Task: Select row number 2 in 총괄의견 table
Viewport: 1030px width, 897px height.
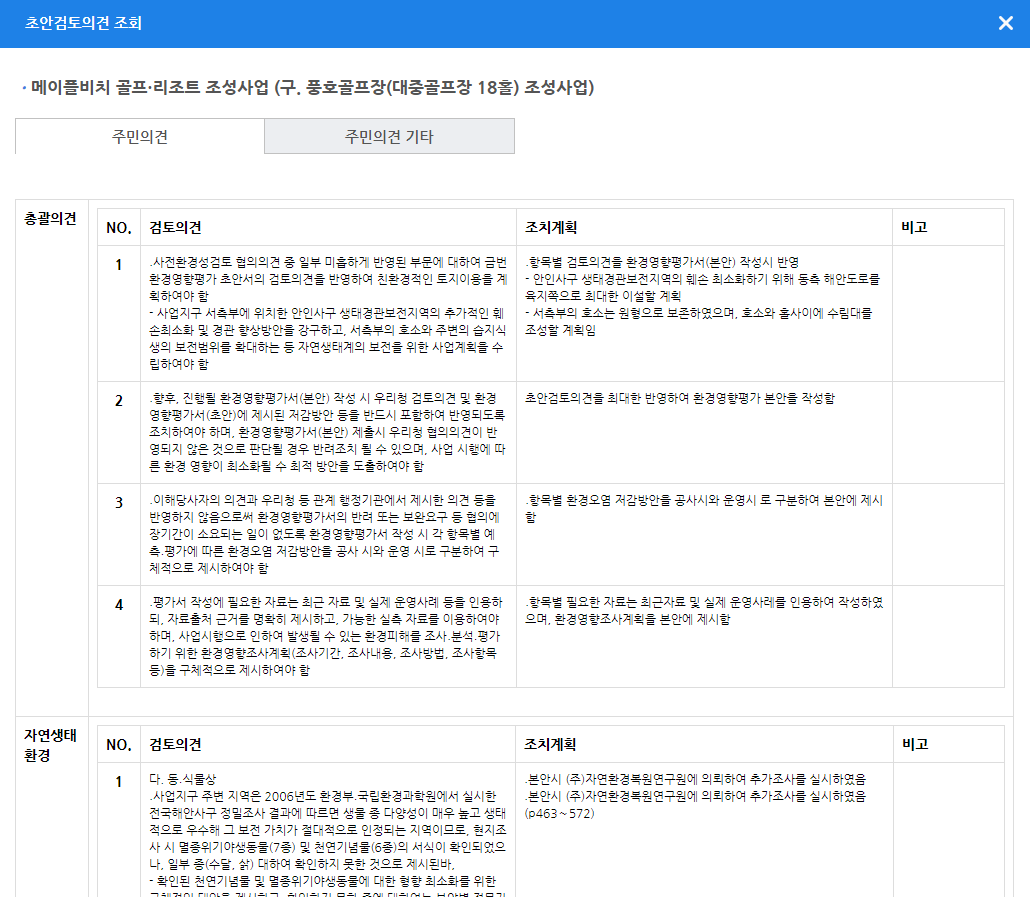Action: [118, 401]
